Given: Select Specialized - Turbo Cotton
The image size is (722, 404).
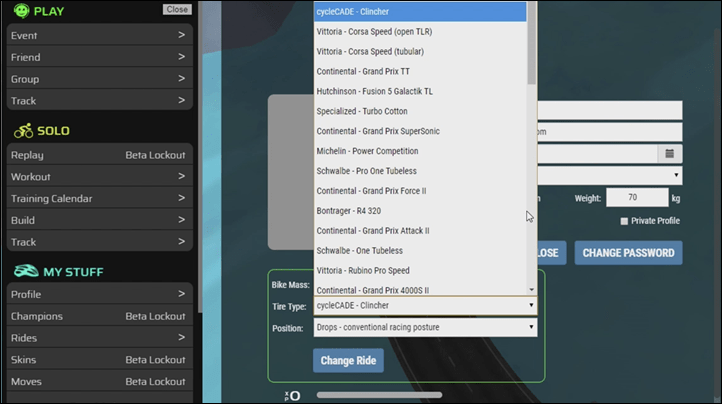Looking at the screenshot, I should tap(420, 111).
